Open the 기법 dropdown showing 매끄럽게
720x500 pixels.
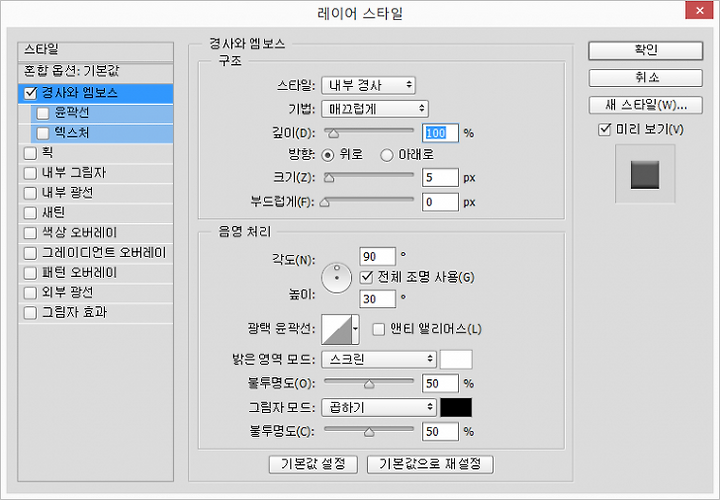(375, 109)
